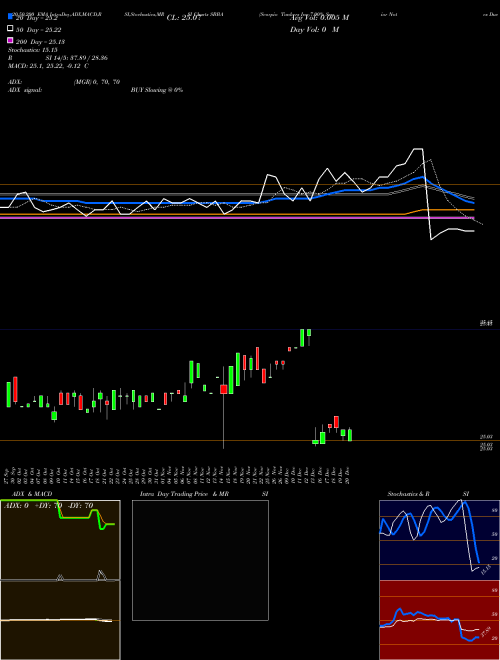Click the BUY Slowing @ 0% signal text

pyautogui.click(x=157, y=90)
